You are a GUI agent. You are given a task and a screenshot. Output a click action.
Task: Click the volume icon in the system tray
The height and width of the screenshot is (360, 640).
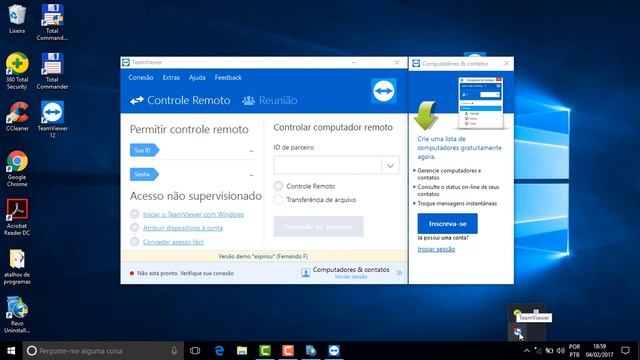561,351
